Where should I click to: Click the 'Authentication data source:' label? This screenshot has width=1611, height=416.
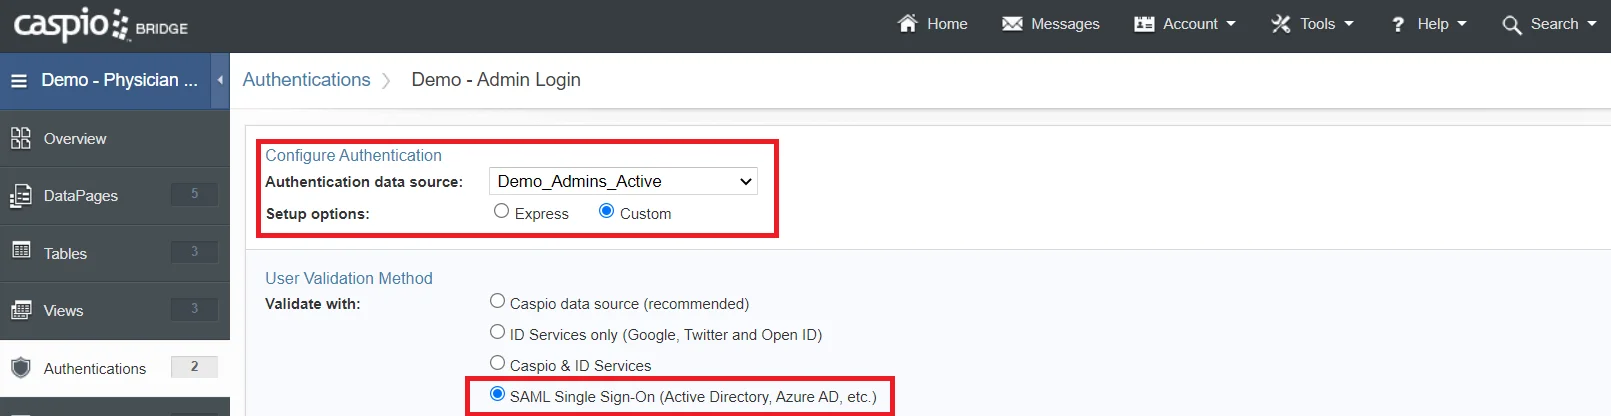364,182
